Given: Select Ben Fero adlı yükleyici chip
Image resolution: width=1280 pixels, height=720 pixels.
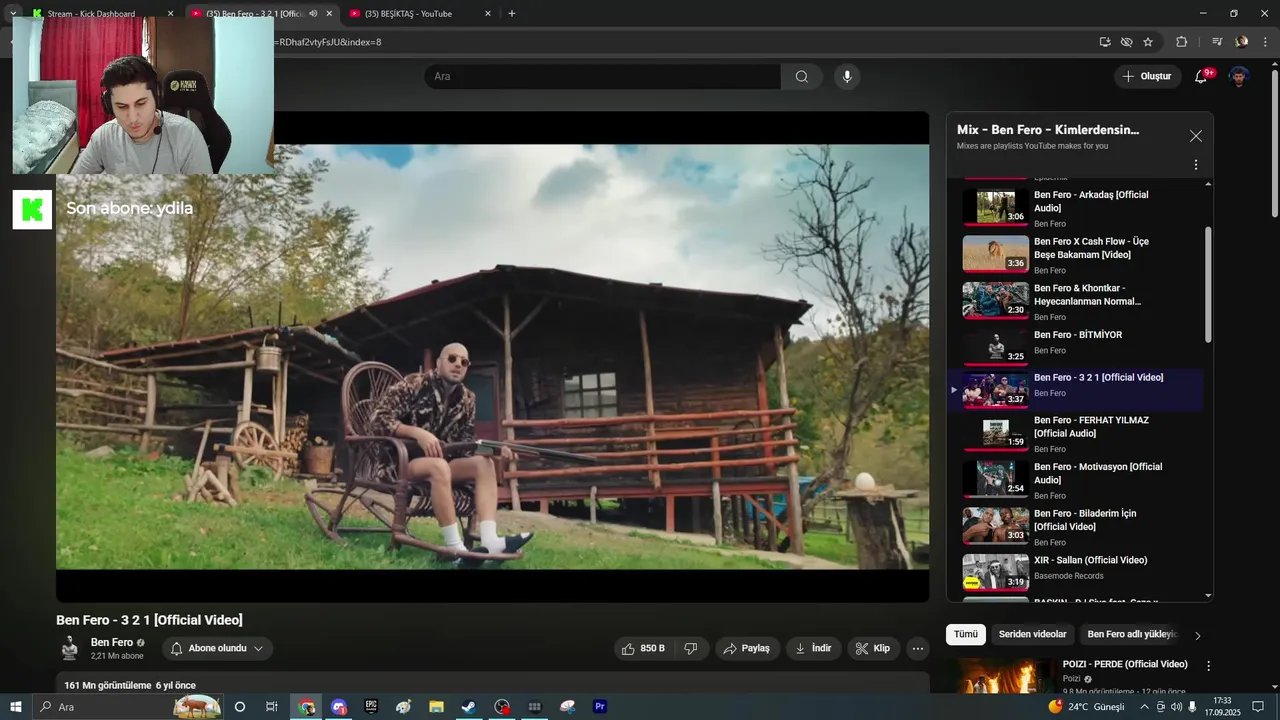Looking at the screenshot, I should click(x=1132, y=634).
